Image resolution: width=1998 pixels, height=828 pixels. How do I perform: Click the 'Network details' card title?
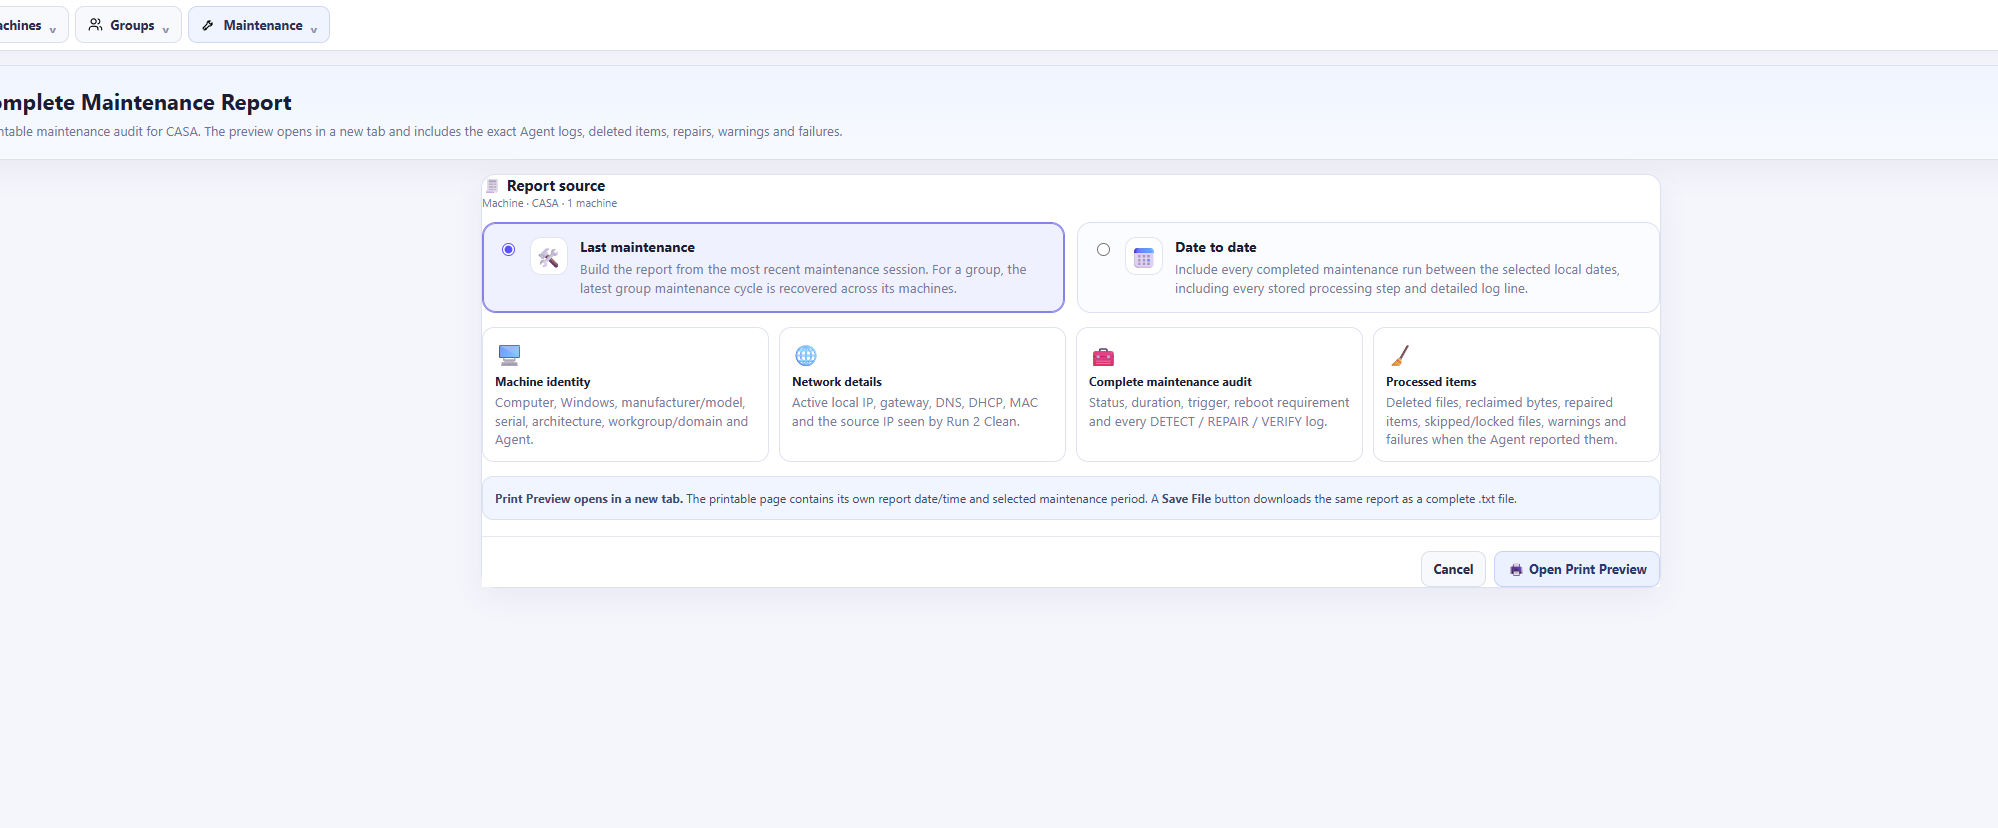(x=837, y=382)
